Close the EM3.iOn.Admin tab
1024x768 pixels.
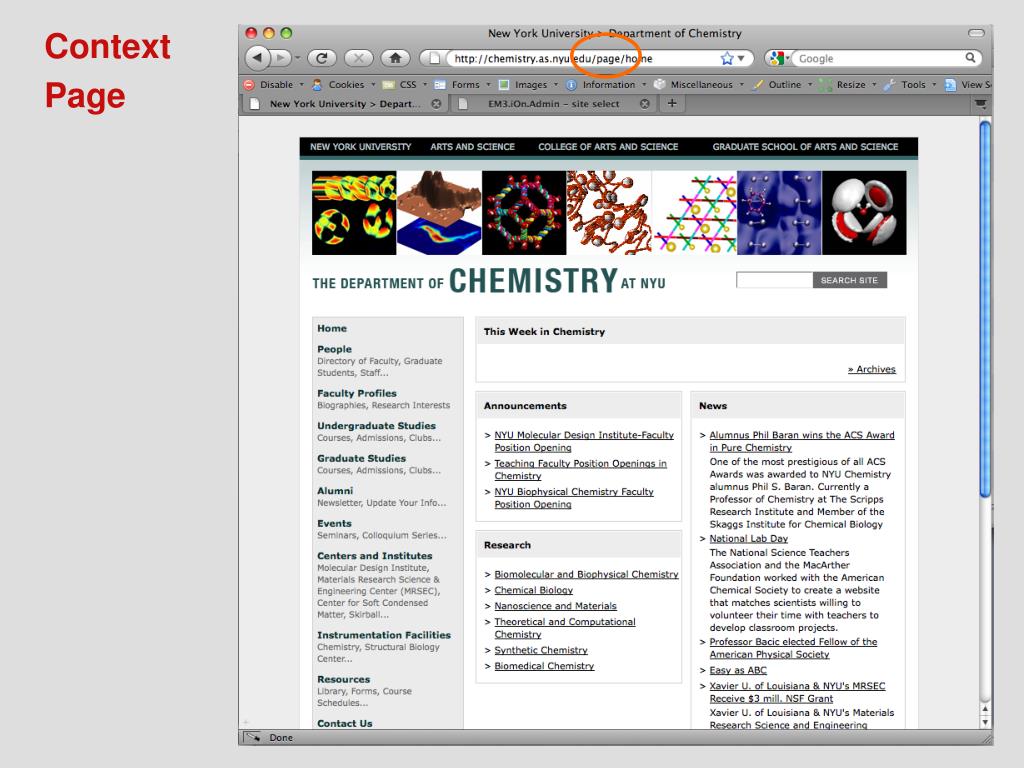[645, 104]
